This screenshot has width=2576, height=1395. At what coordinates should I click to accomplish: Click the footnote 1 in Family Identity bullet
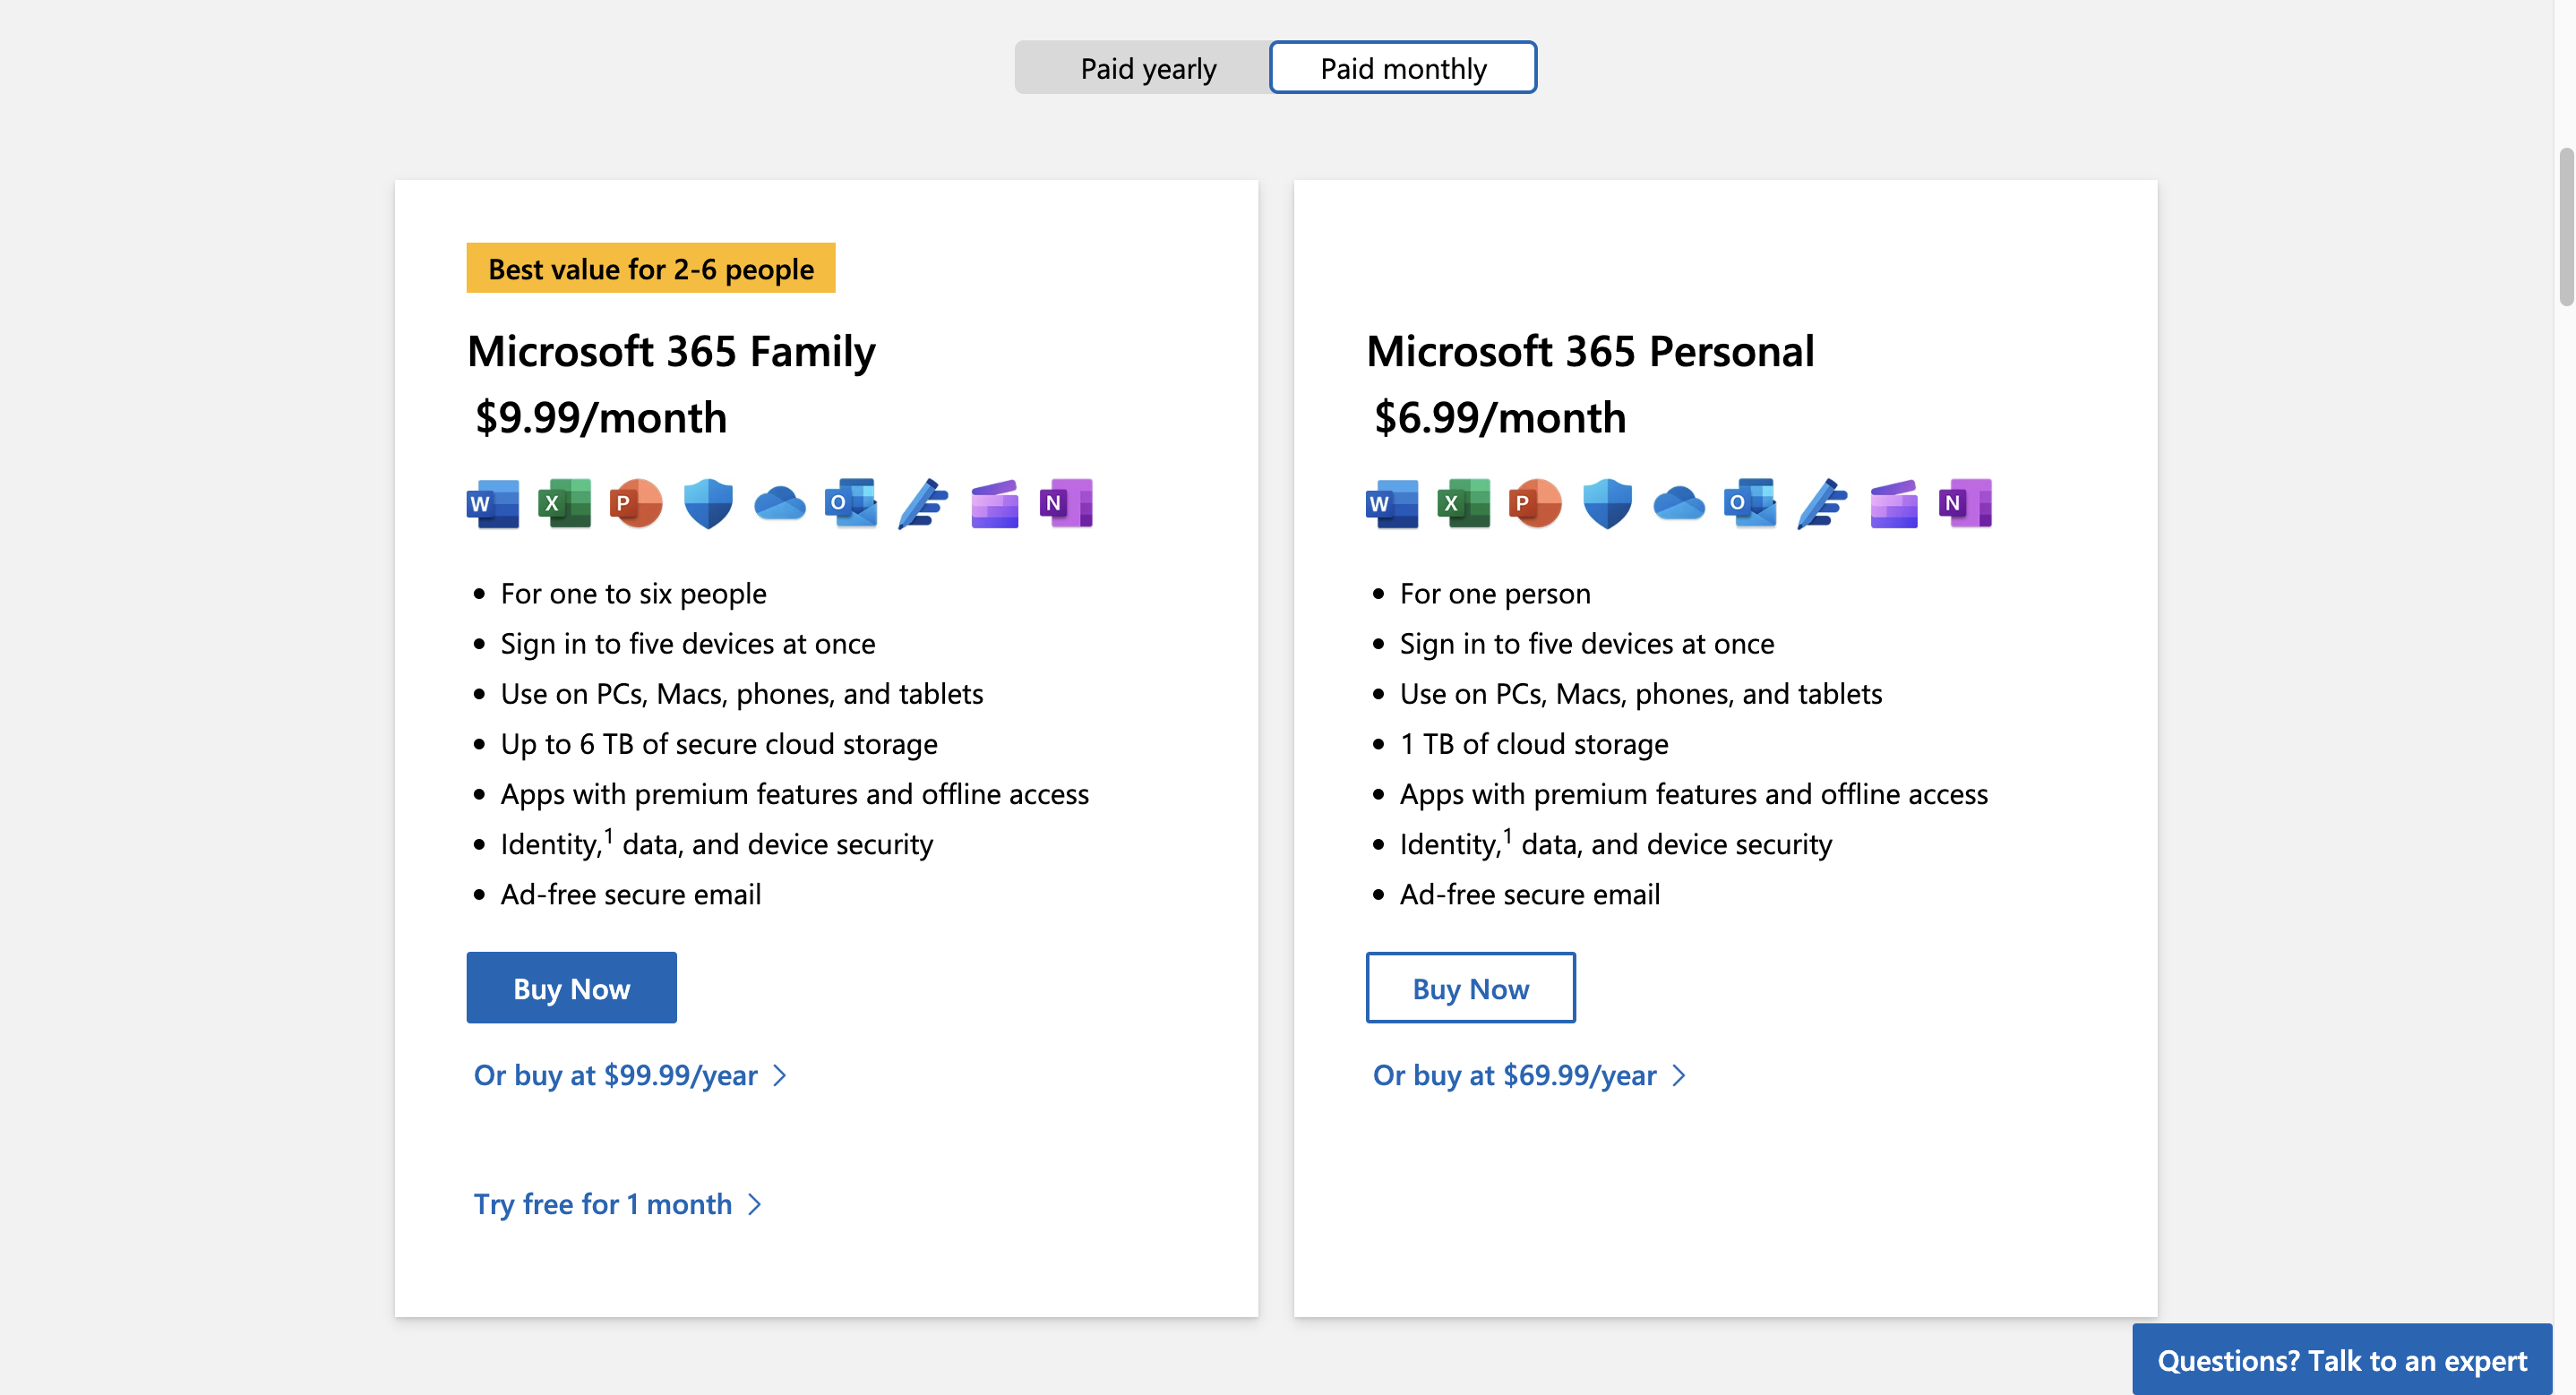(x=608, y=836)
